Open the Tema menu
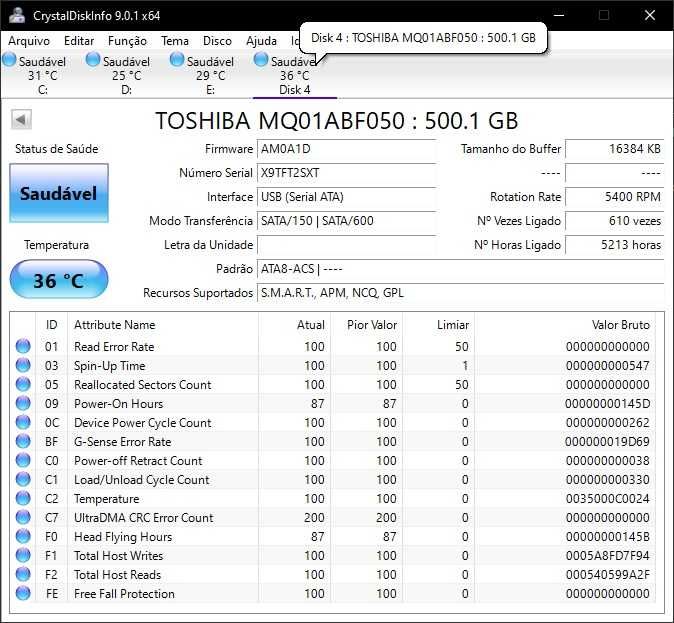This screenshot has width=674, height=623. [175, 41]
